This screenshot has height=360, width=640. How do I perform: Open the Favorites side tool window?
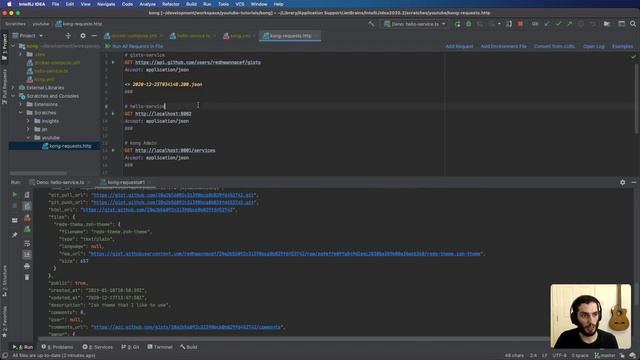coord(4,322)
